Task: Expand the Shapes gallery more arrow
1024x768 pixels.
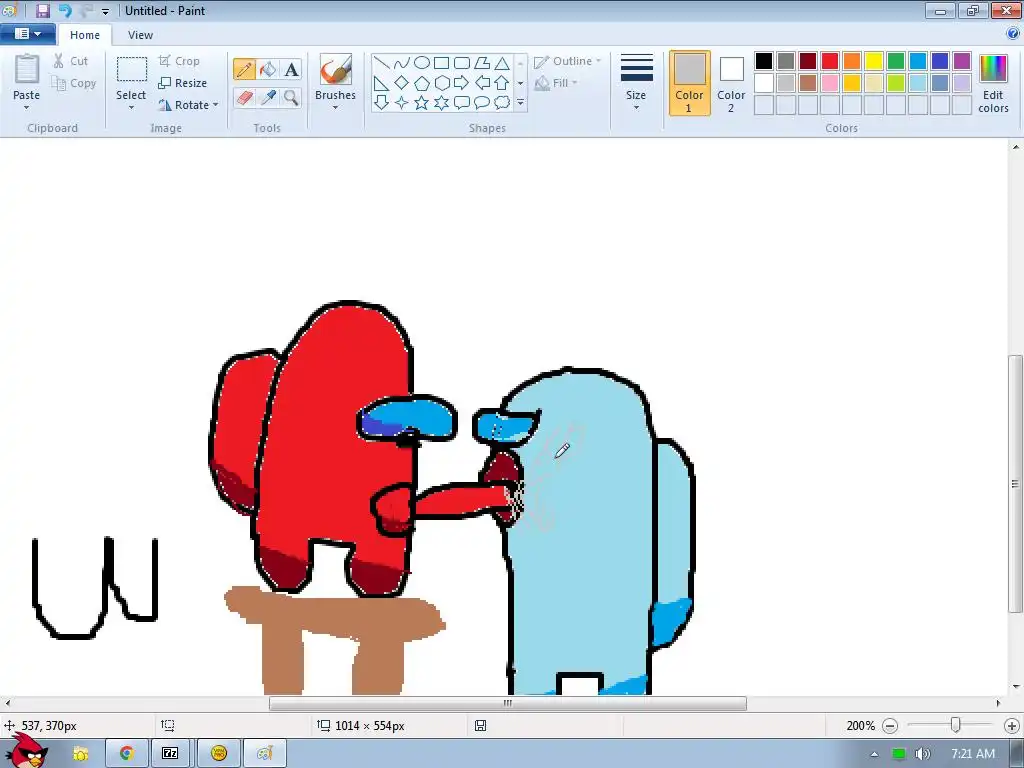Action: [x=520, y=103]
